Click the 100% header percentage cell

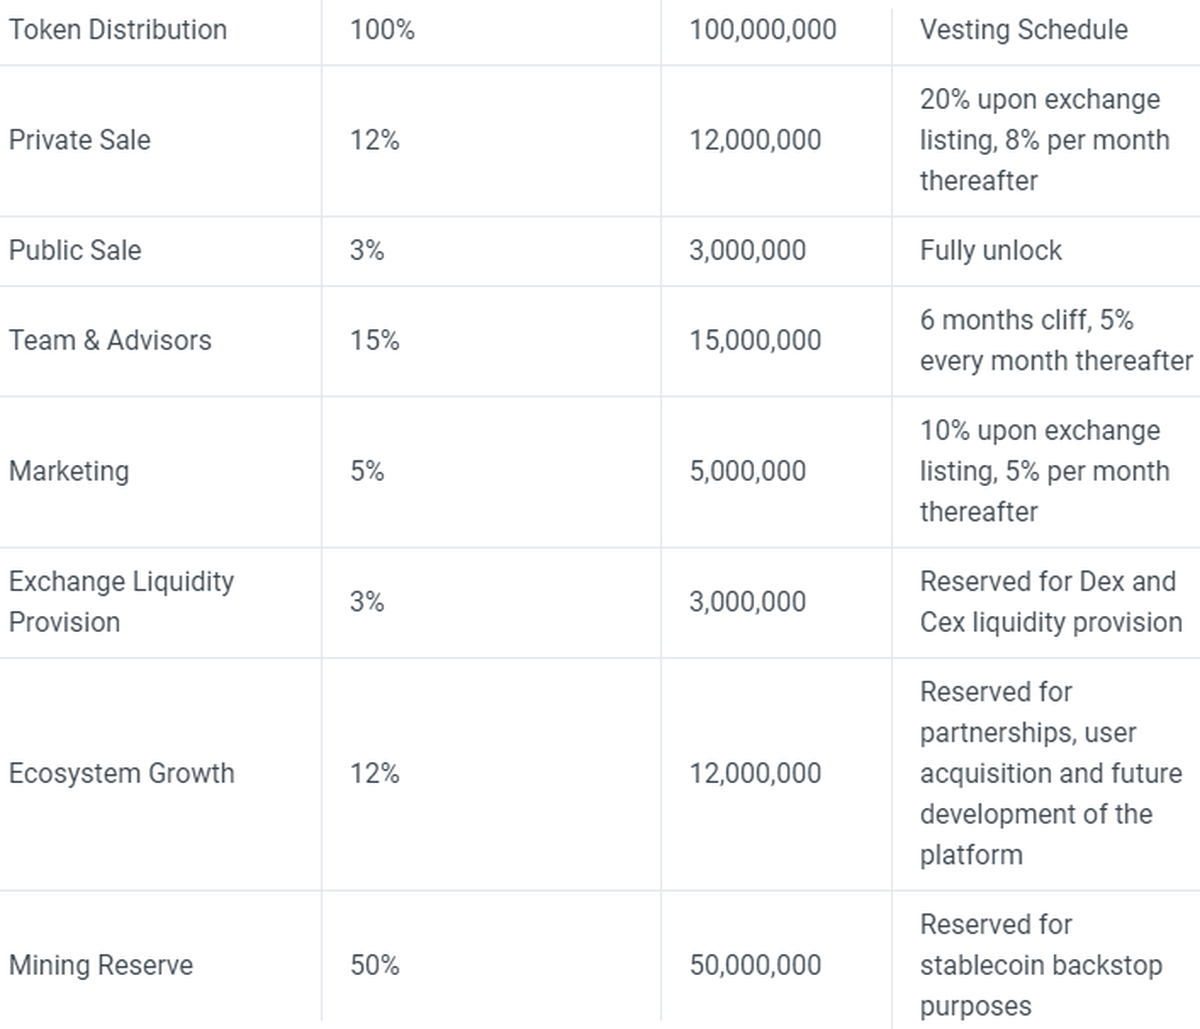[x=382, y=30]
